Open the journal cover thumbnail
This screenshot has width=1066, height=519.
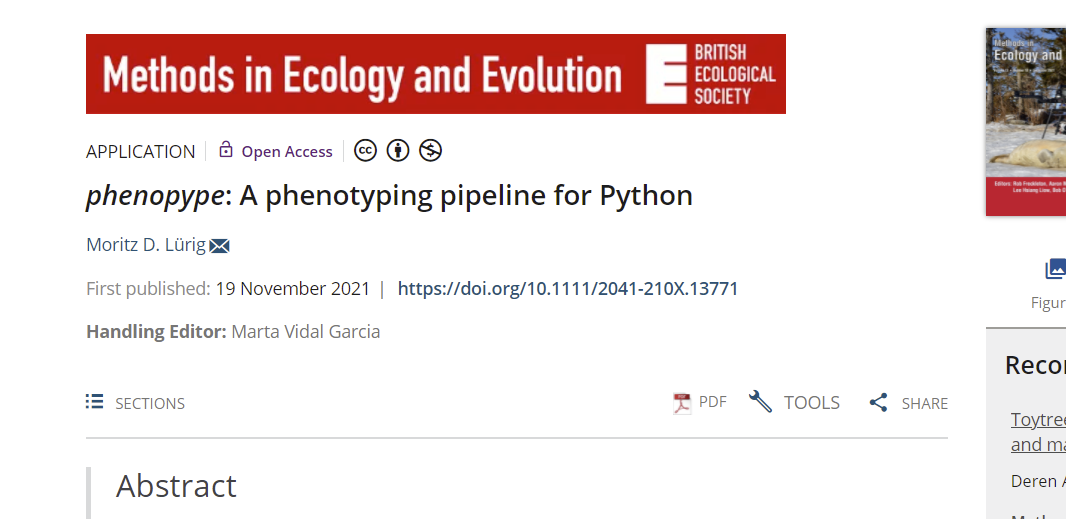1026,120
